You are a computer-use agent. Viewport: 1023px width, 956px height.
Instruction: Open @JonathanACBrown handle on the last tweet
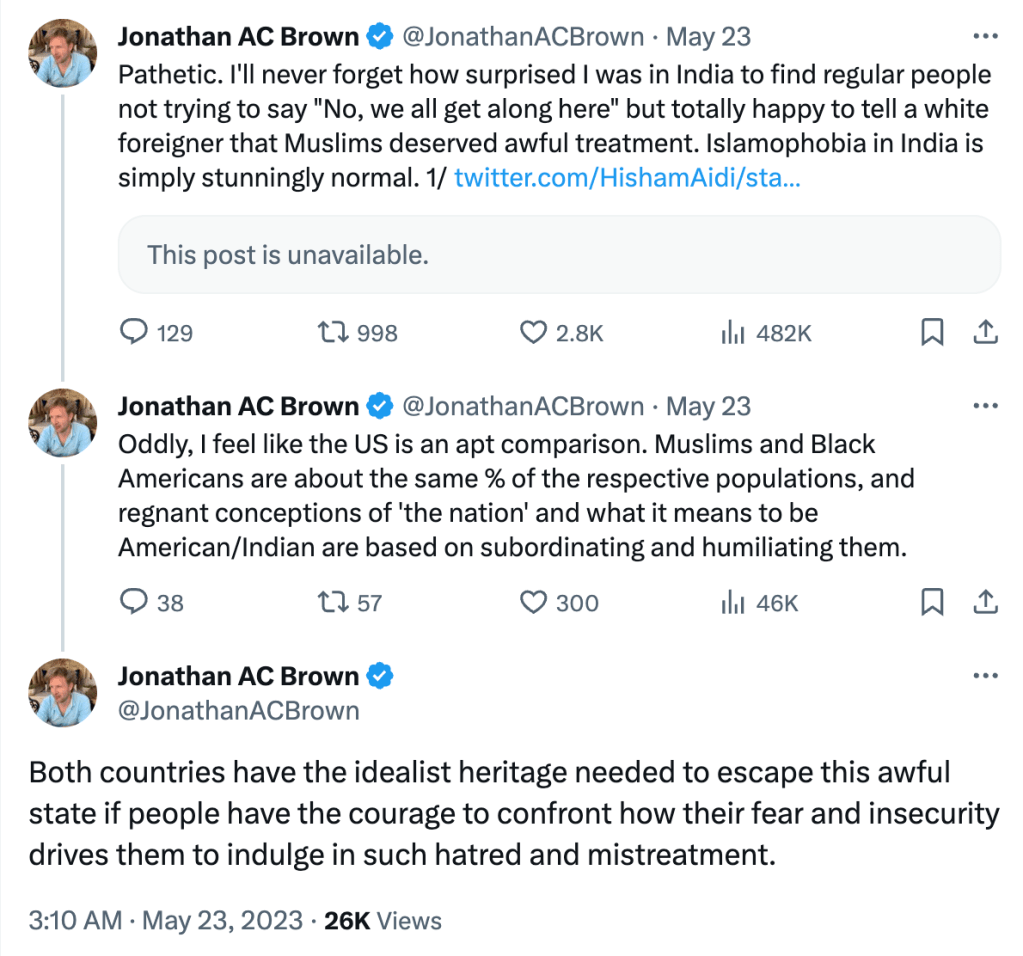pos(238,710)
